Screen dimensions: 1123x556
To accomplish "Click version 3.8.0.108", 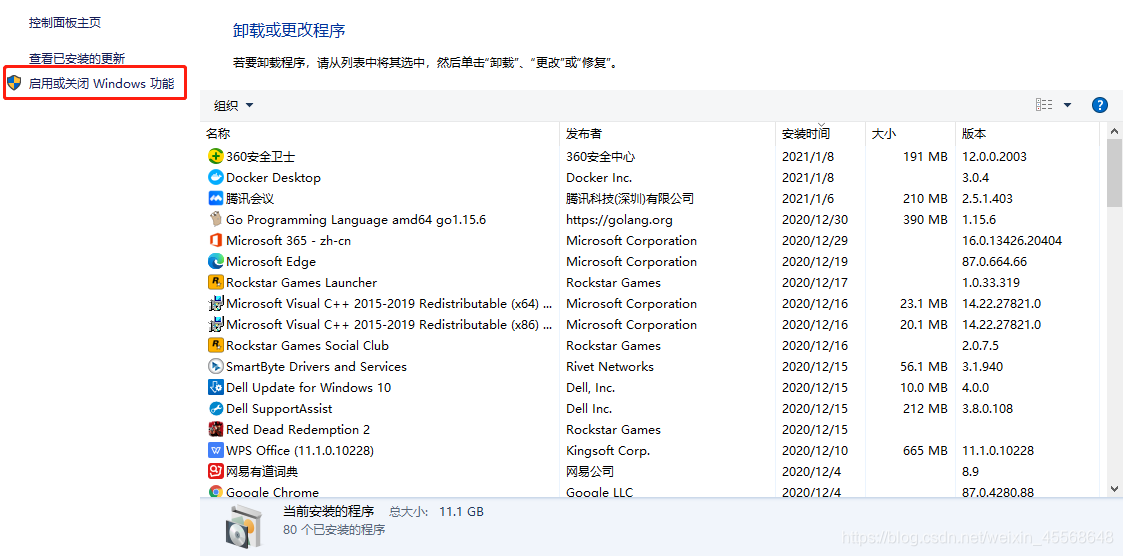I will pos(988,408).
